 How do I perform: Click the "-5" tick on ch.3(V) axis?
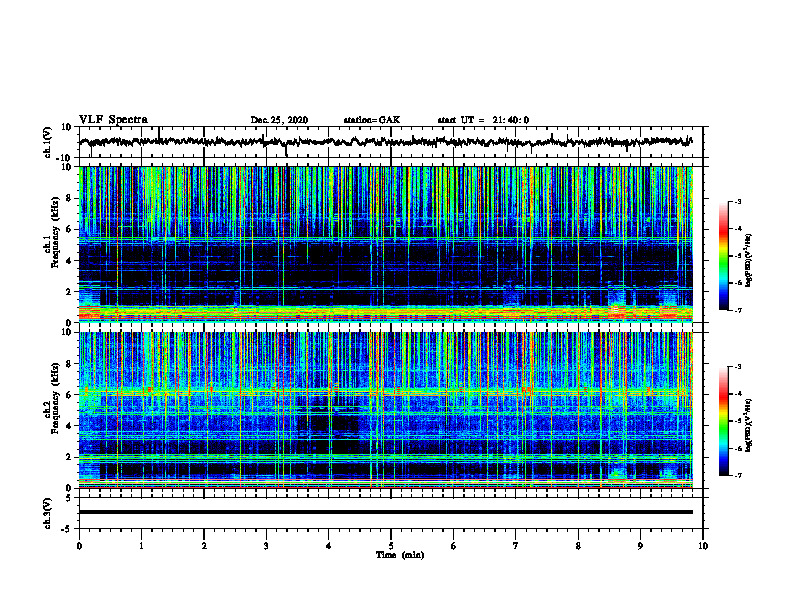coord(68,529)
